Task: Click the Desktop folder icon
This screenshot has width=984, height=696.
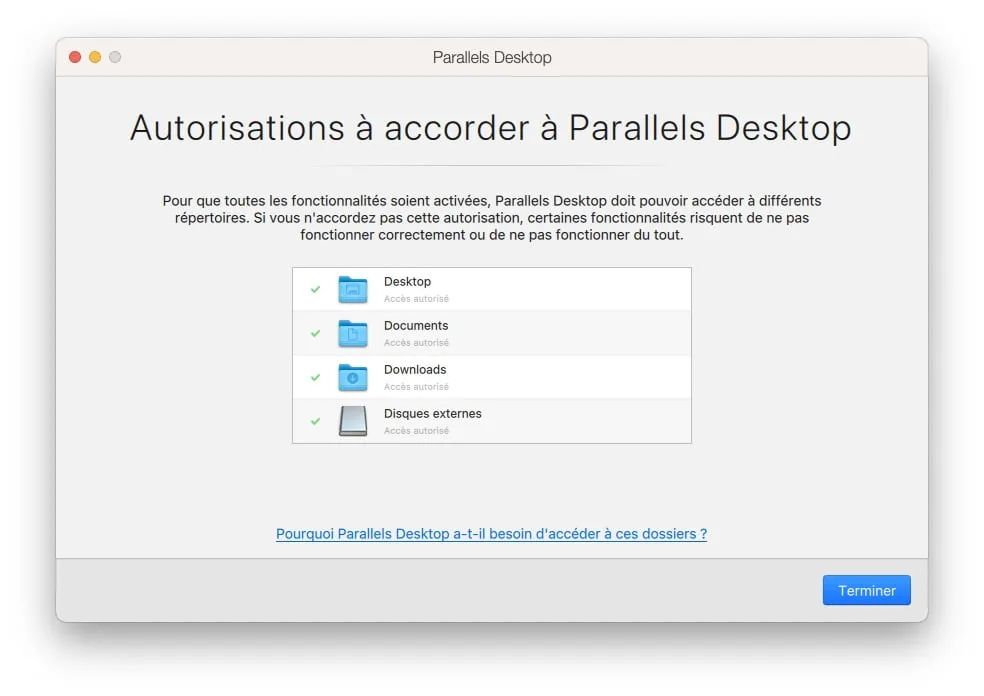Action: coord(353,289)
